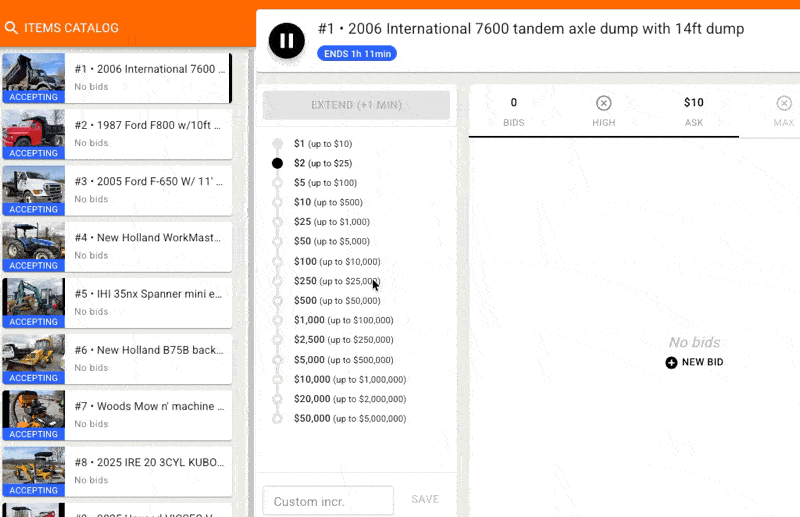Click the item title '#1 • 2006 International 7600 tandem axle dump'
Viewport: 800px width, 517px height.
click(531, 29)
